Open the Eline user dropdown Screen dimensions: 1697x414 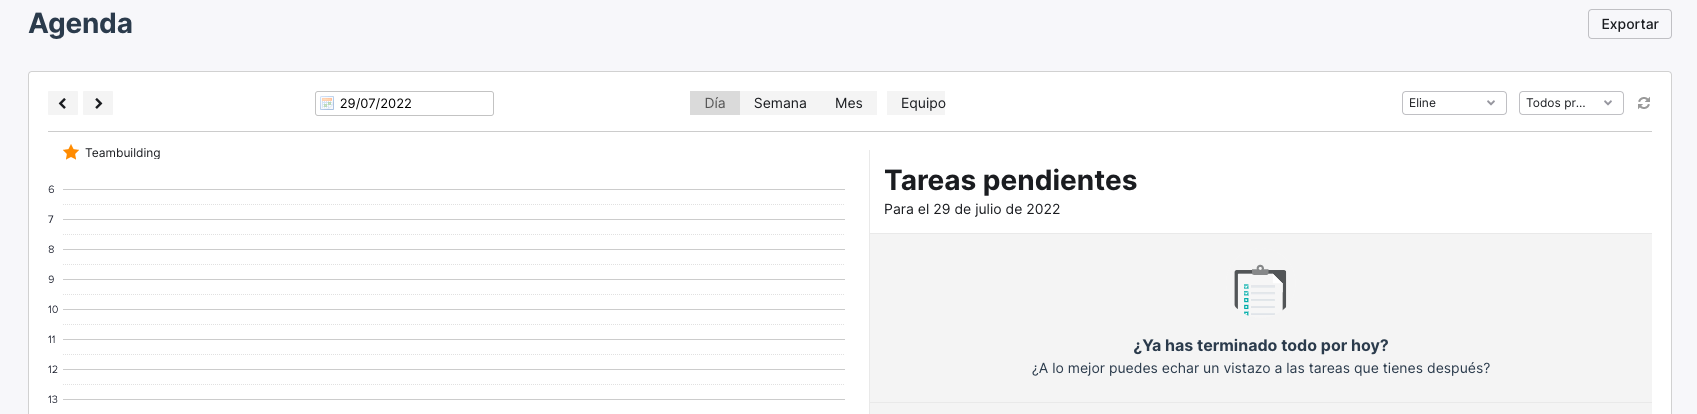1454,103
